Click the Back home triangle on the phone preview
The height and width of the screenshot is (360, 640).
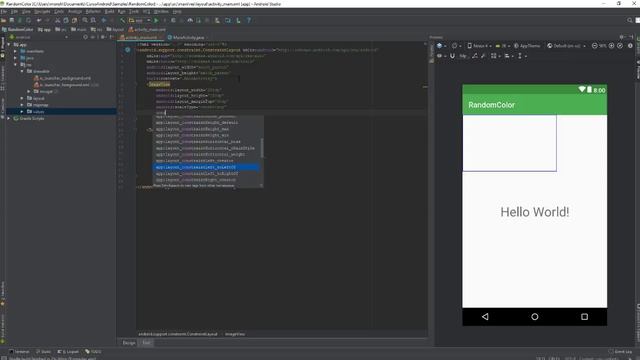(485, 317)
